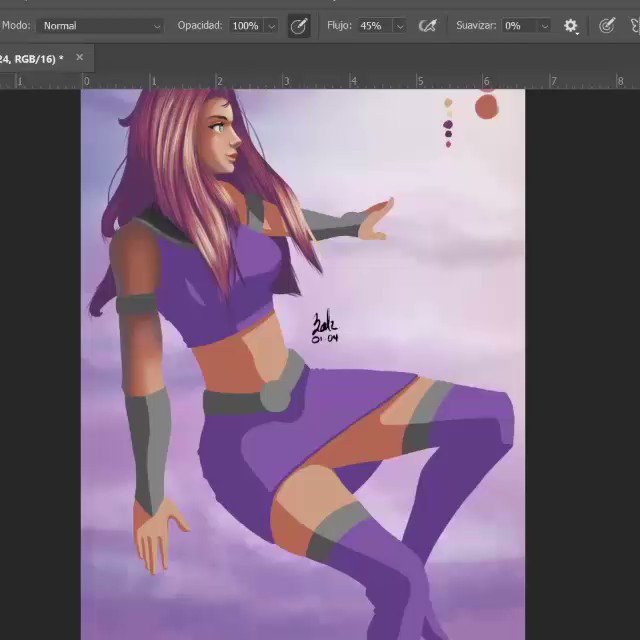640x640 pixels.
Task: Open the Modo blending mode dropdown
Action: pos(100,26)
